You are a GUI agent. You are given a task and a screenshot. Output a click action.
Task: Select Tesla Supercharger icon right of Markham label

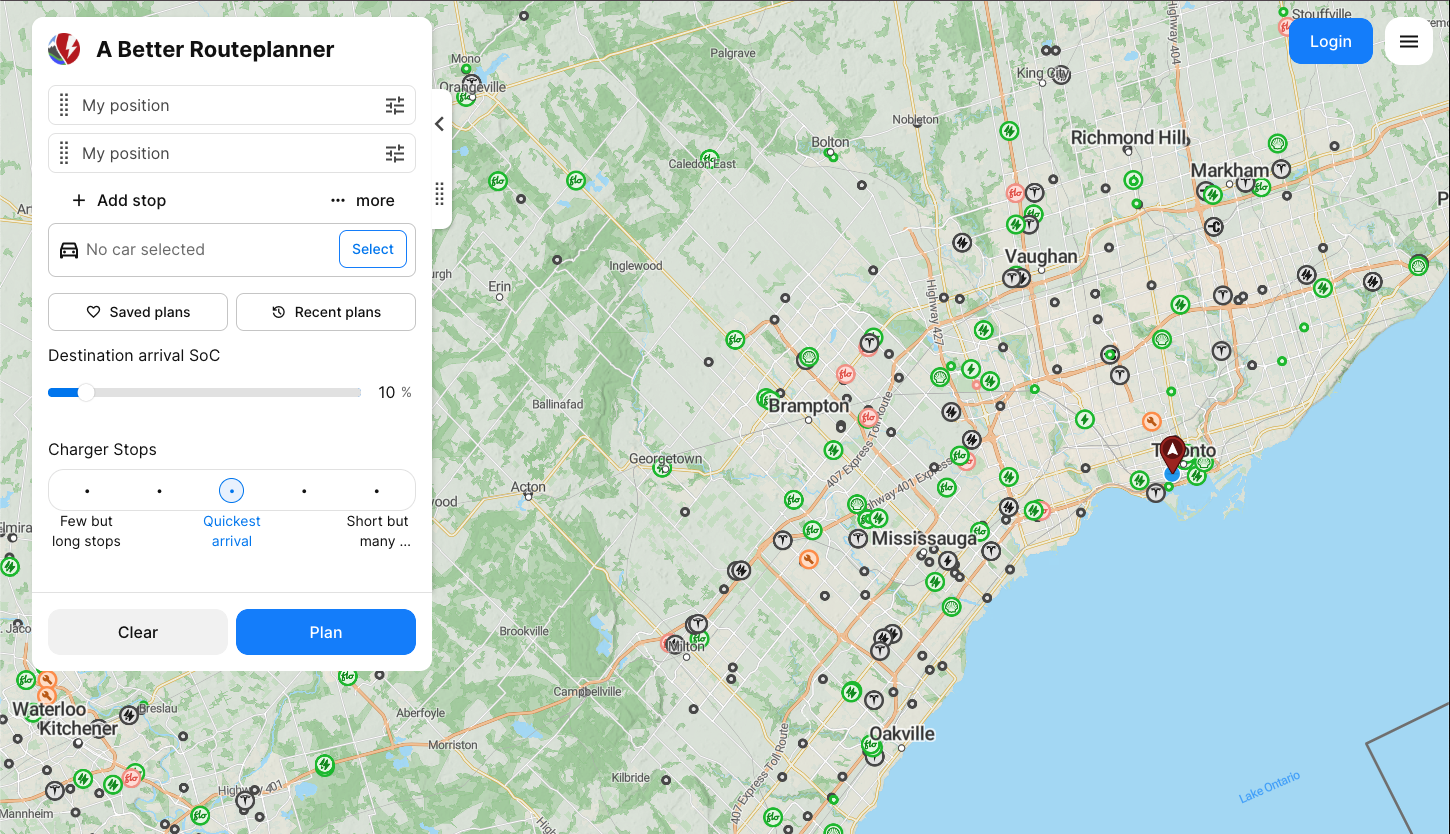[1281, 169]
